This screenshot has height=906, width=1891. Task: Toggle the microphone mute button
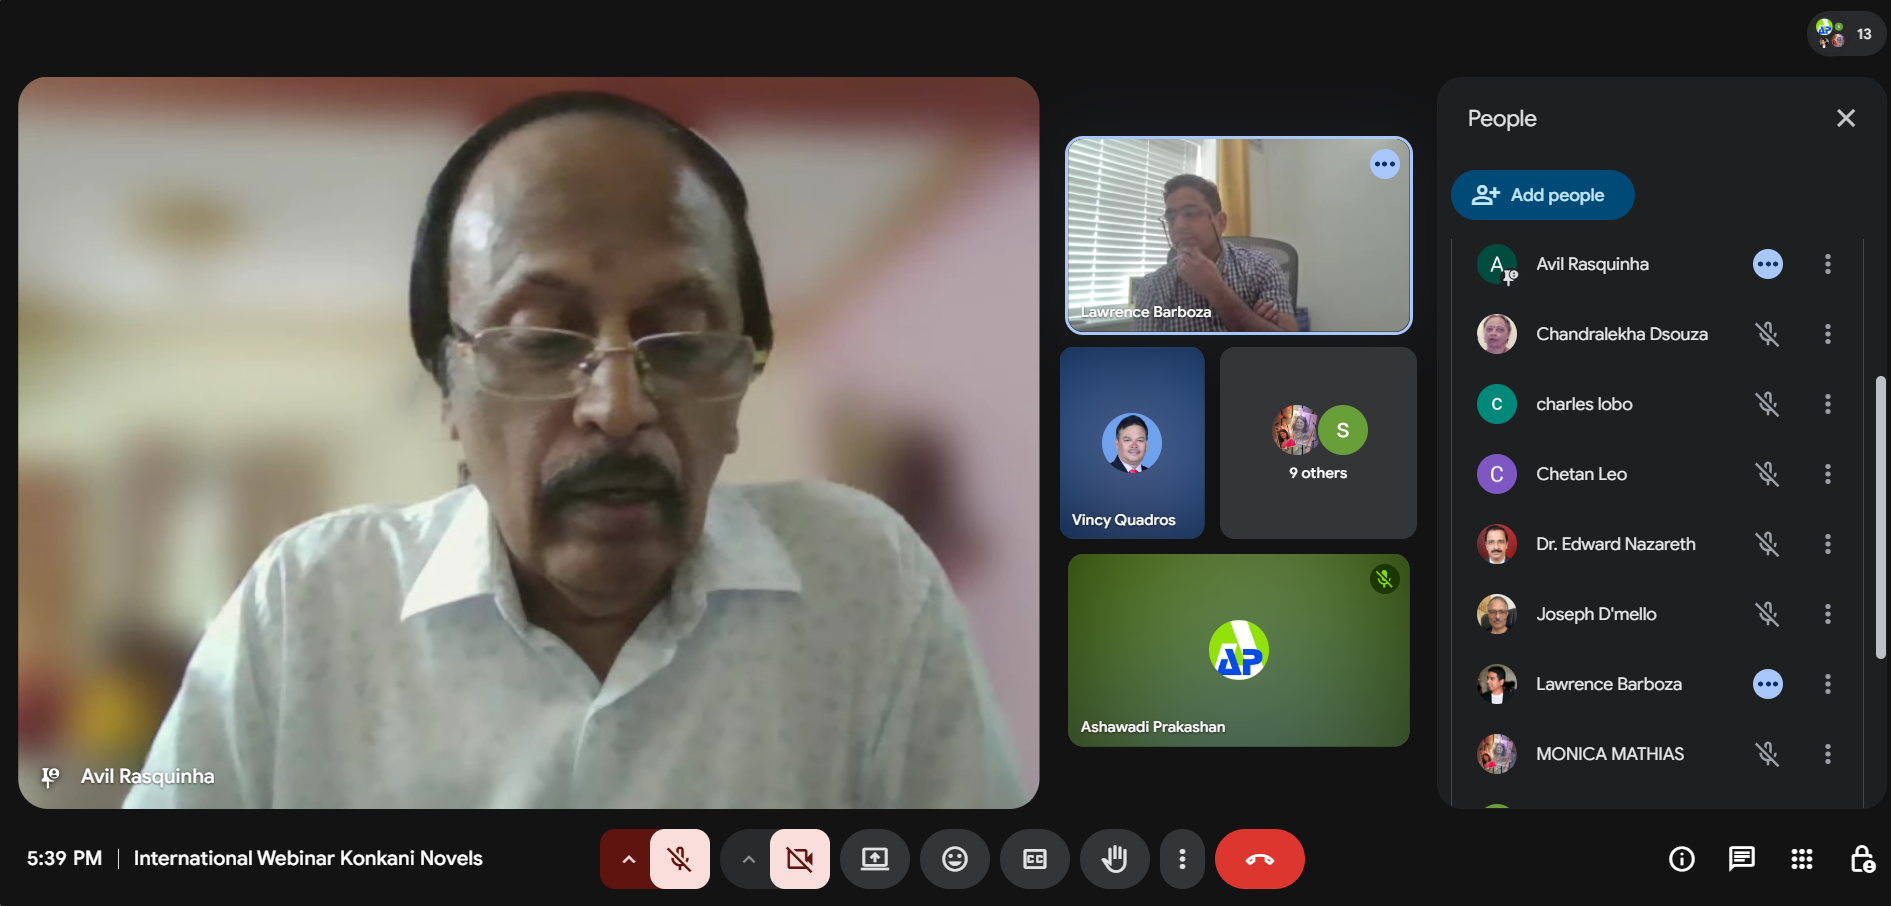[680, 859]
